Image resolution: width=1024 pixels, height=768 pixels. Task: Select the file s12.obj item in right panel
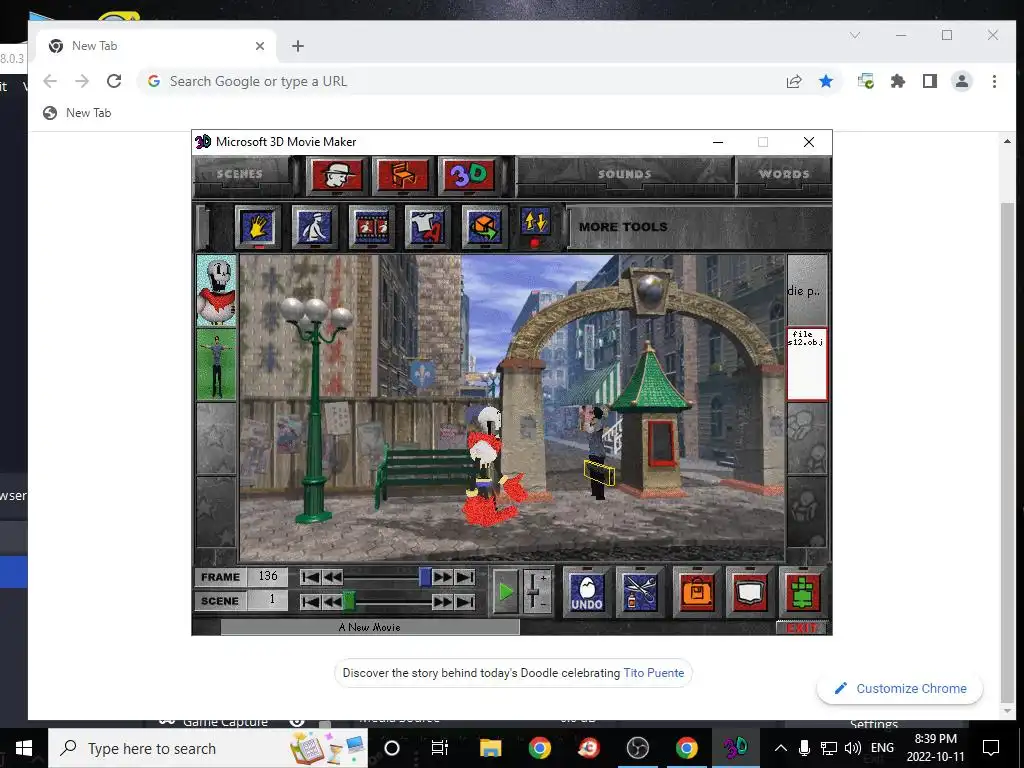tap(807, 364)
